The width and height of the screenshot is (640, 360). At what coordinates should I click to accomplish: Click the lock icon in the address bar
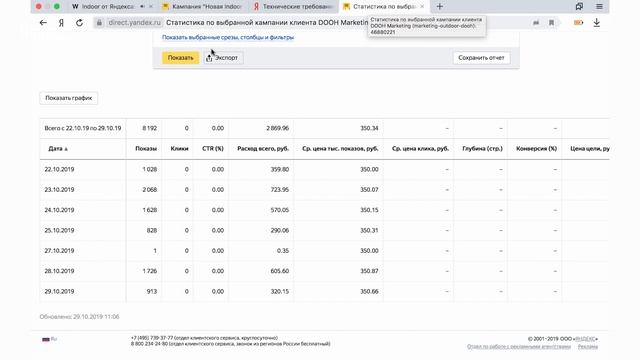click(x=99, y=23)
